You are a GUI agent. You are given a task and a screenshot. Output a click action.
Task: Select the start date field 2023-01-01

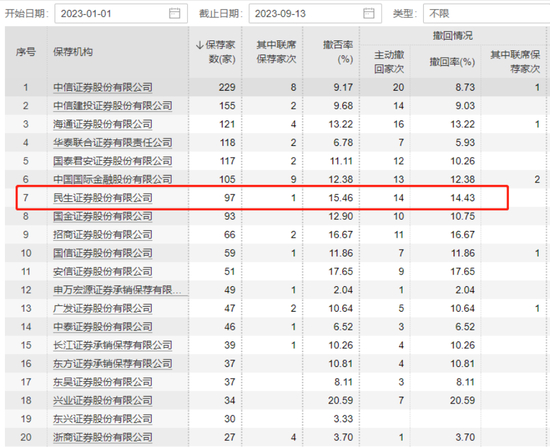tap(121, 14)
